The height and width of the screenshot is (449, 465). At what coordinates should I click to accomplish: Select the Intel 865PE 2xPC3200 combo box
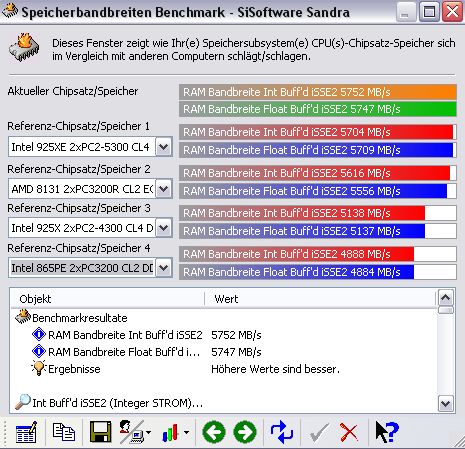(x=90, y=268)
